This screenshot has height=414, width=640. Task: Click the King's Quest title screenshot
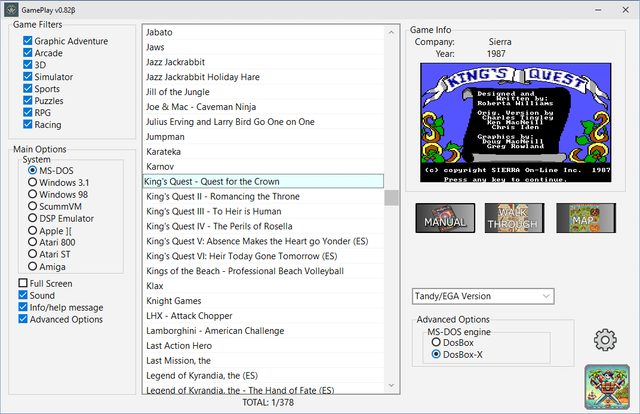516,122
